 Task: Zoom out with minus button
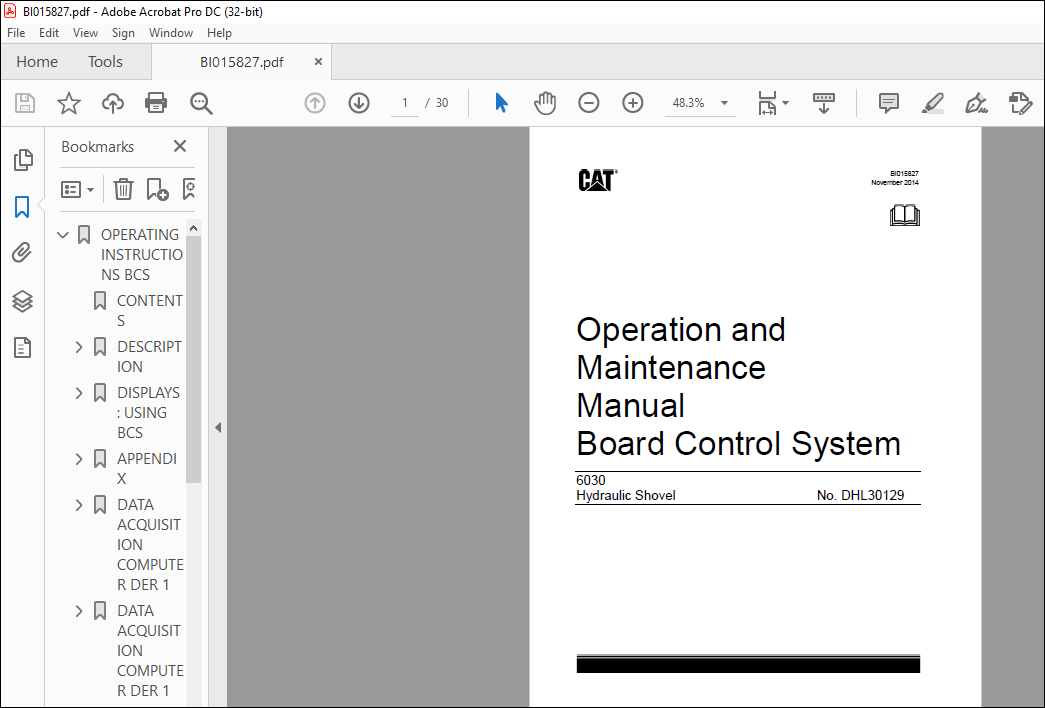(x=588, y=103)
